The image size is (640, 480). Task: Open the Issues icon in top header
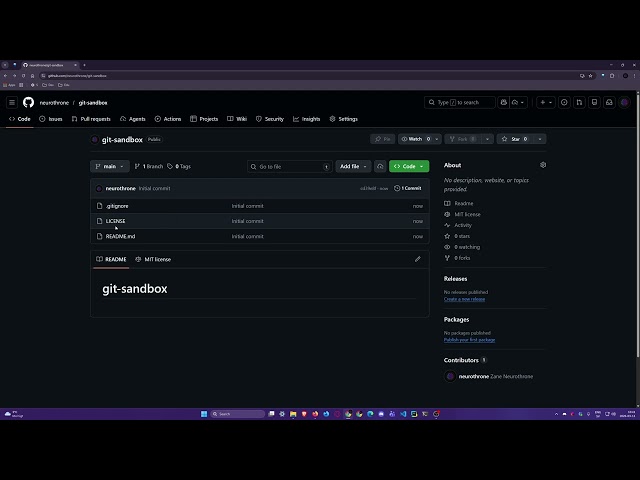pyautogui.click(x=564, y=102)
